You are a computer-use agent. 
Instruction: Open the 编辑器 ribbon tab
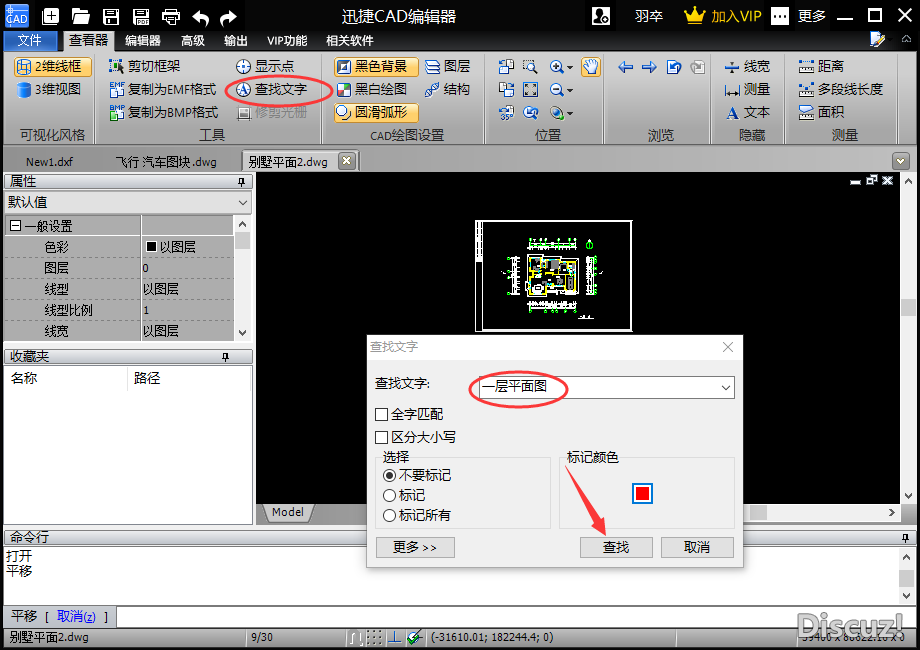click(142, 41)
